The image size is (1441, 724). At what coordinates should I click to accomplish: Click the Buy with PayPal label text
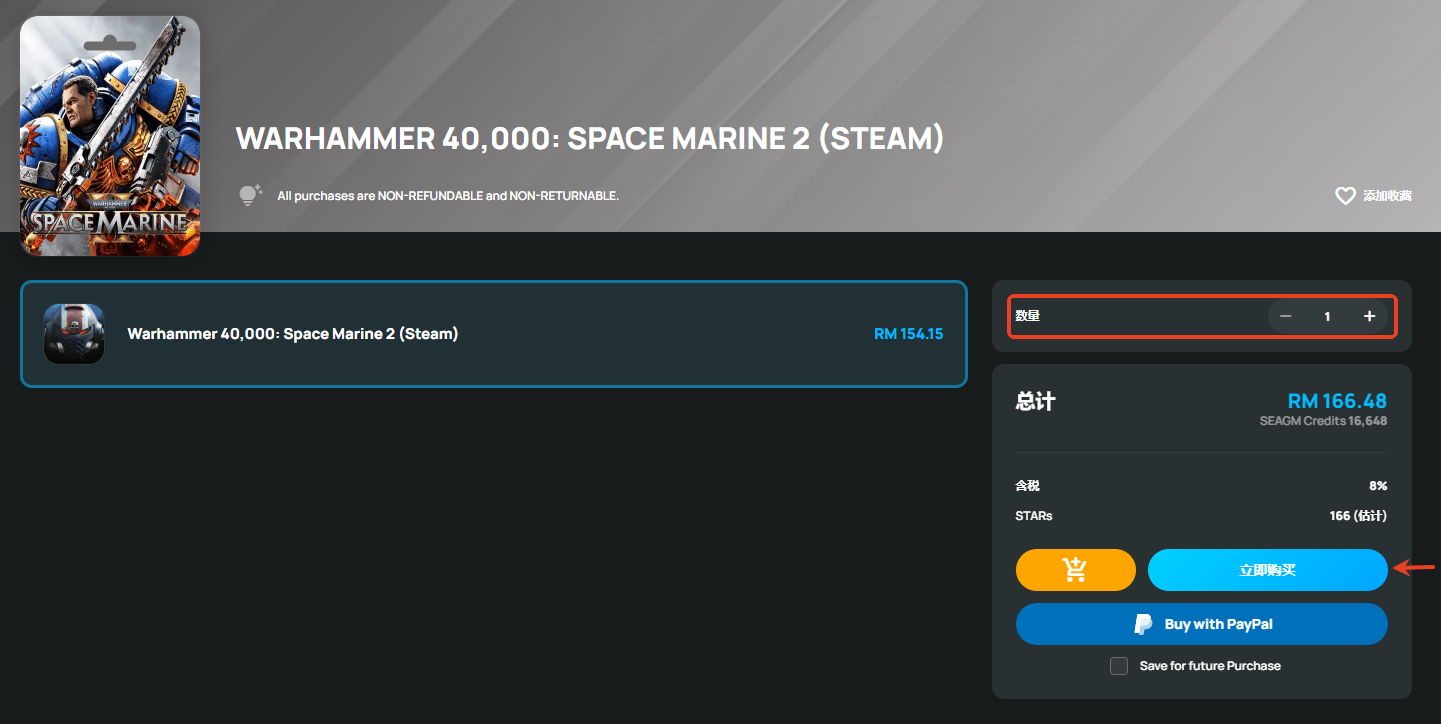(x=1218, y=624)
